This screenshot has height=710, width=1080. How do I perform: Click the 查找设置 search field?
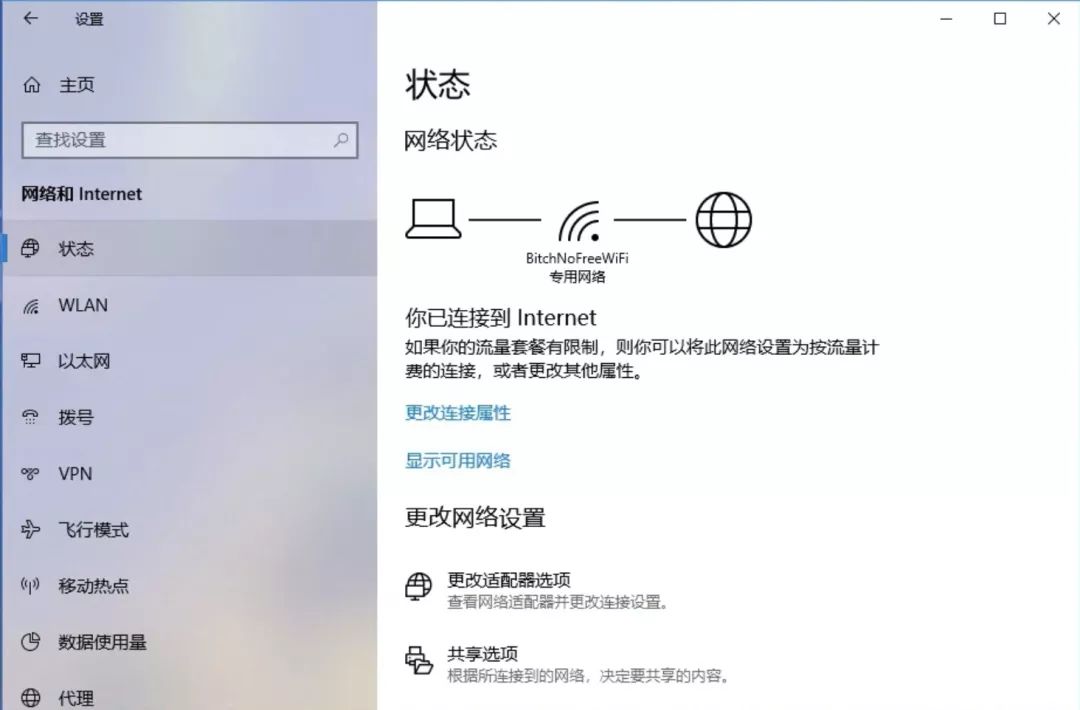(190, 140)
